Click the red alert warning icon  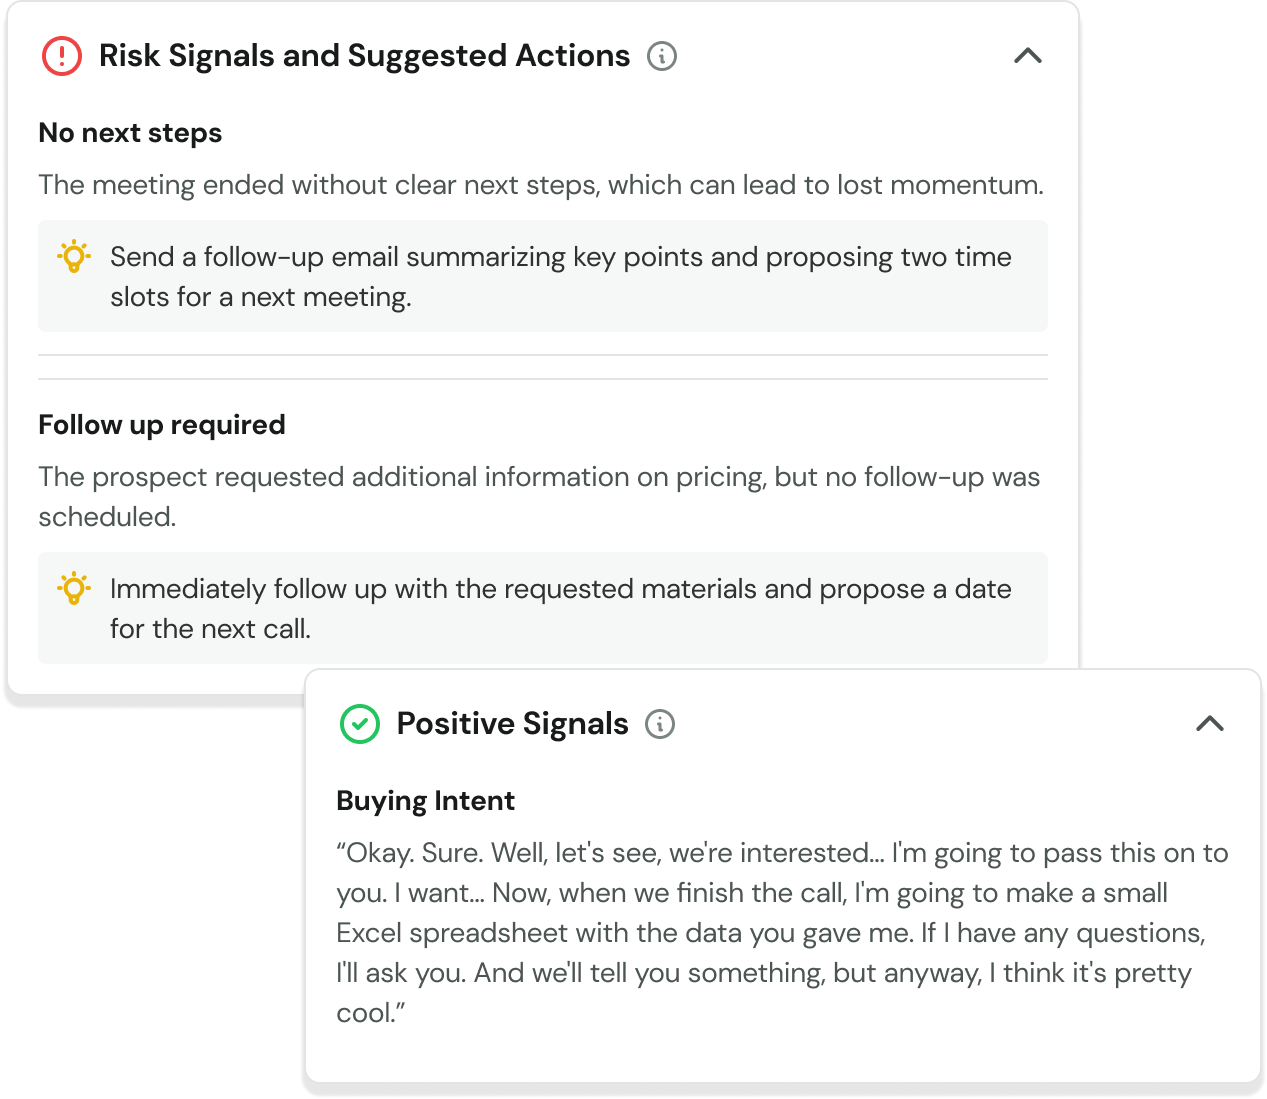[x=61, y=56]
